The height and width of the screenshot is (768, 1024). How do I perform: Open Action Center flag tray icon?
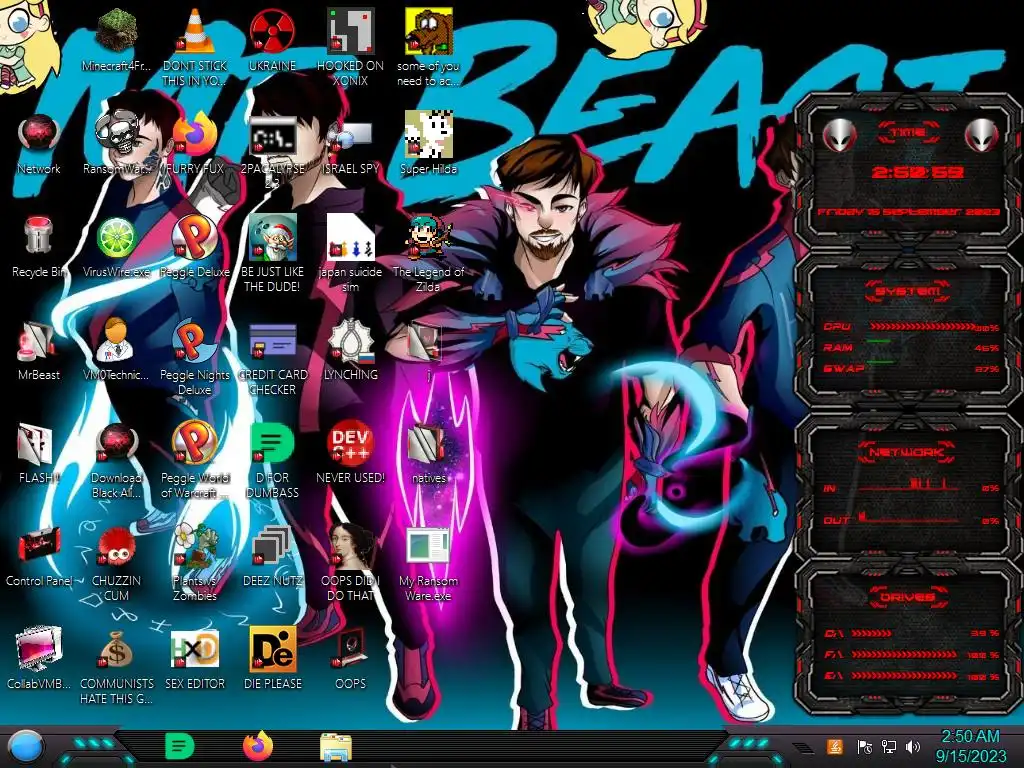point(864,747)
